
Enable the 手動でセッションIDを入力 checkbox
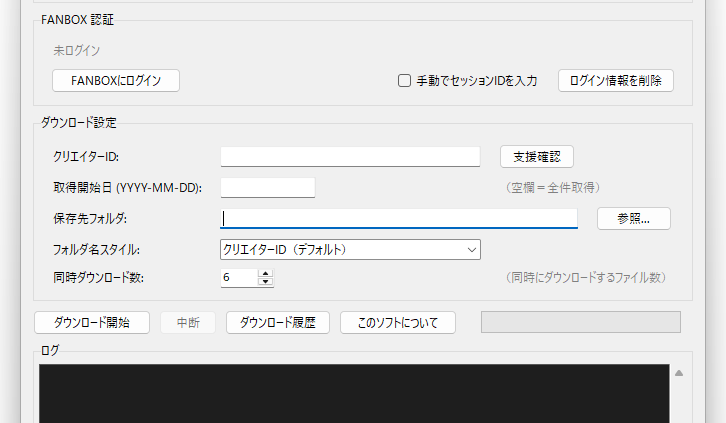405,81
